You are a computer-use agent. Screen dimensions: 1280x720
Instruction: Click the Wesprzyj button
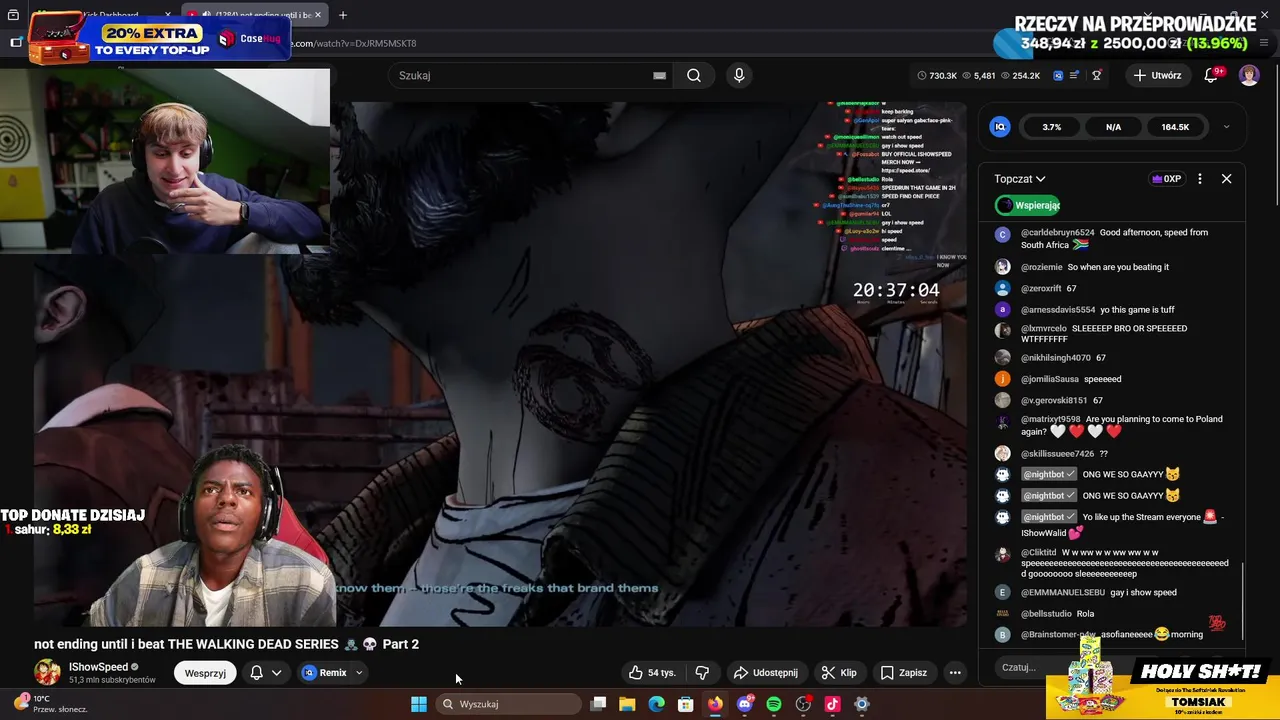(205, 673)
